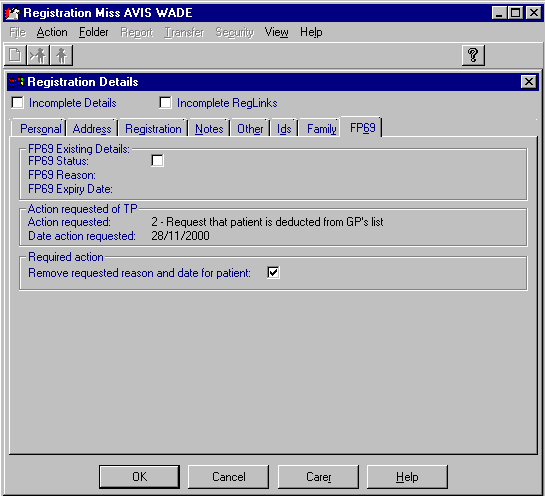The height and width of the screenshot is (496, 545).
Task: Click the OK button
Action: 139,477
